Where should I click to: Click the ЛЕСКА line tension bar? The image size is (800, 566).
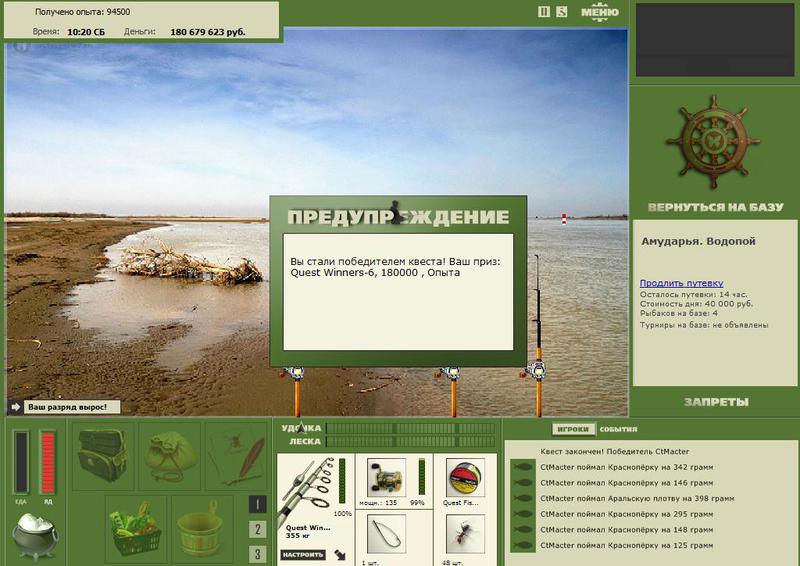pyautogui.click(x=411, y=441)
